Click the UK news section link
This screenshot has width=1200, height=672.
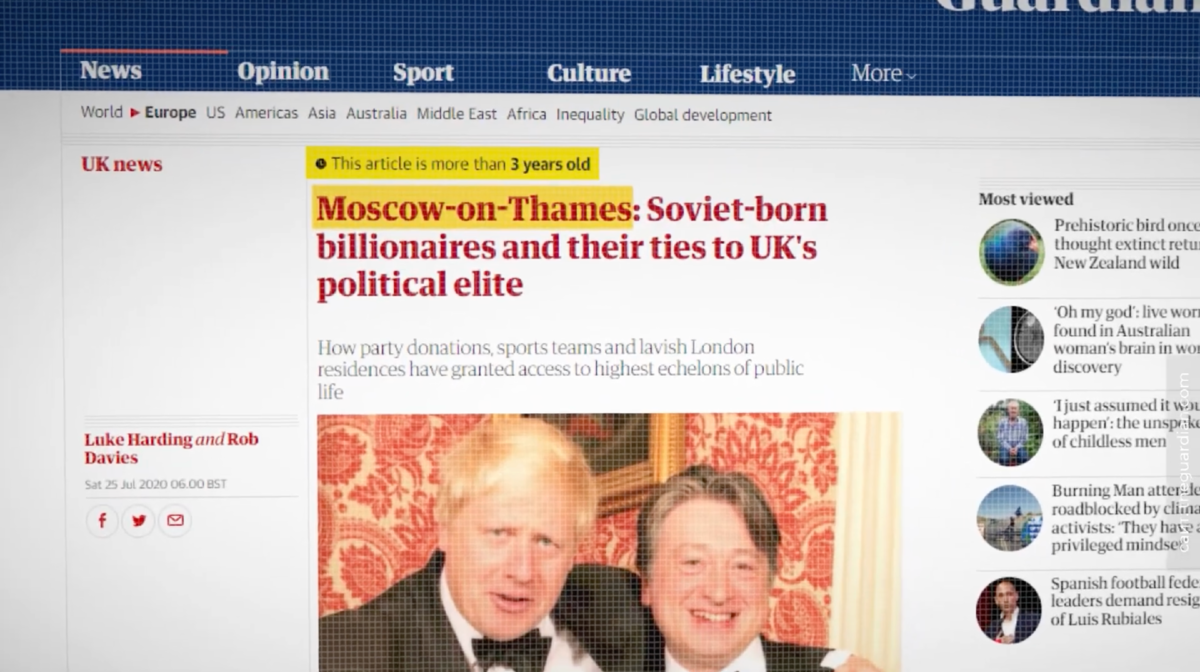click(x=122, y=164)
